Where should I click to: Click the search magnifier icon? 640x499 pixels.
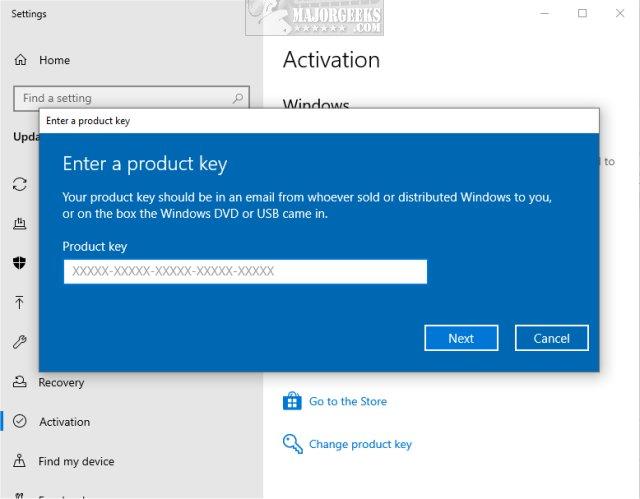click(238, 98)
